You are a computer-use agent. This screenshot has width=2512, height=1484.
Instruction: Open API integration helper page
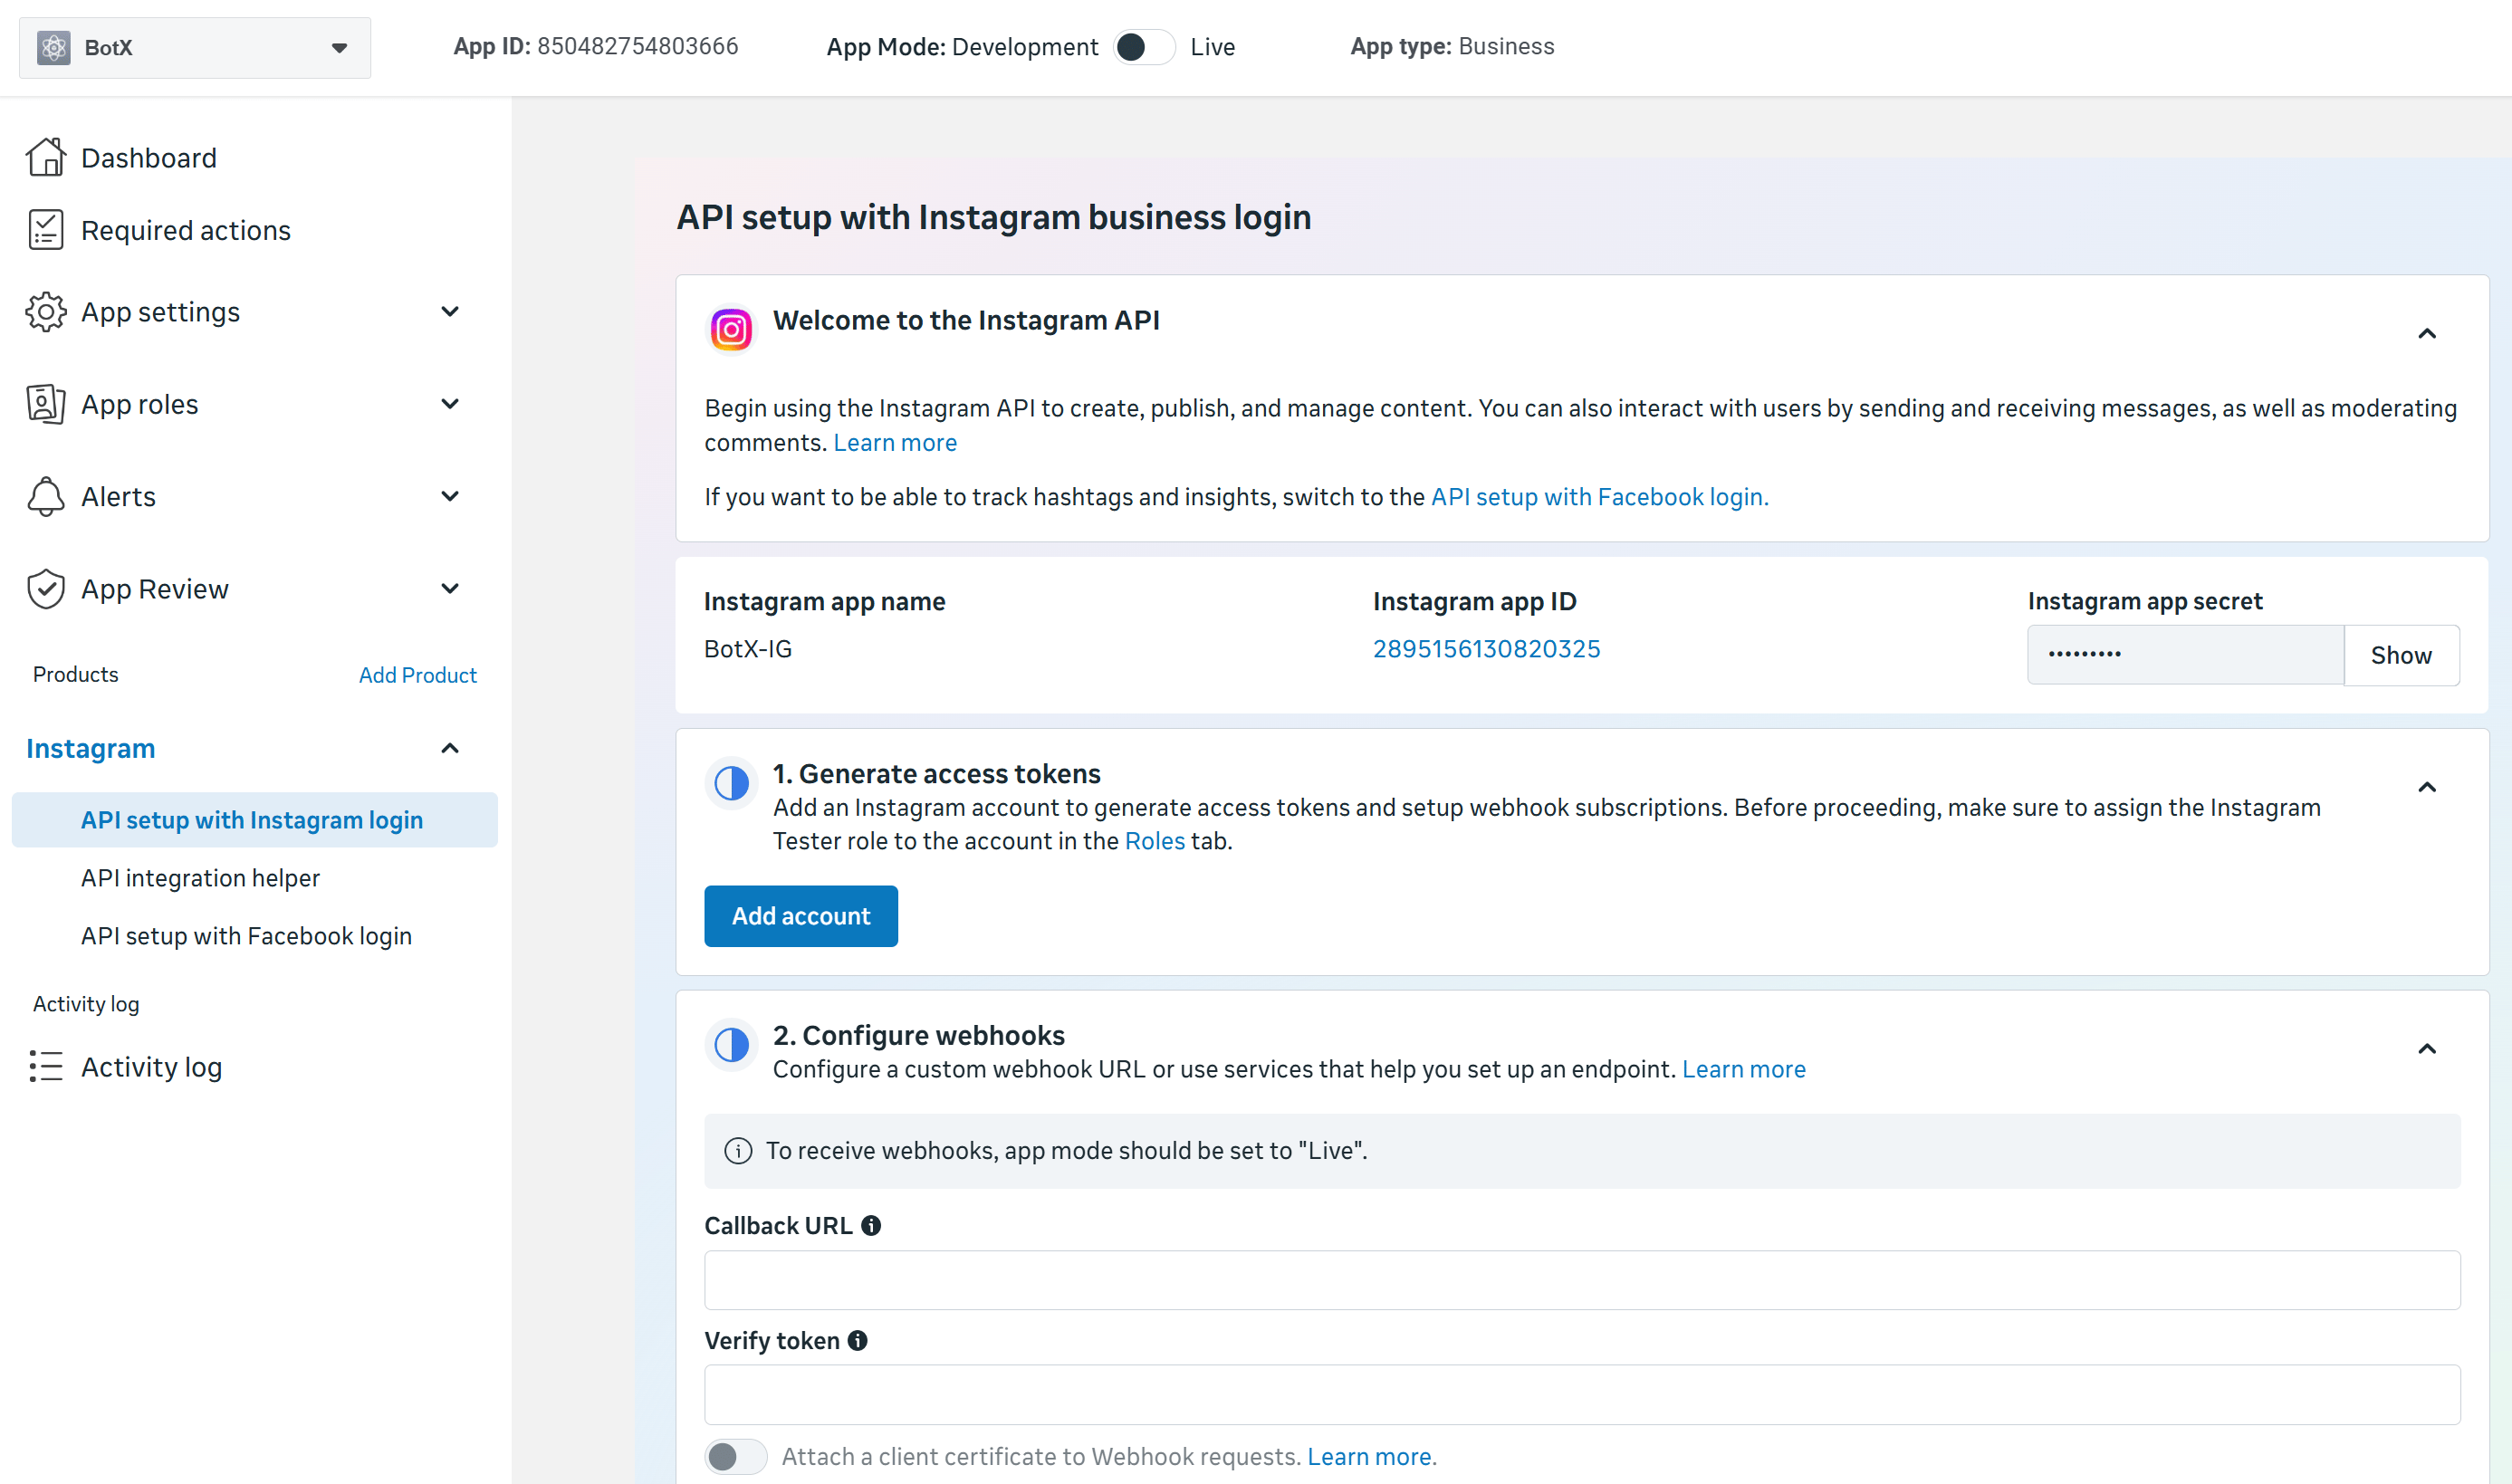point(200,878)
